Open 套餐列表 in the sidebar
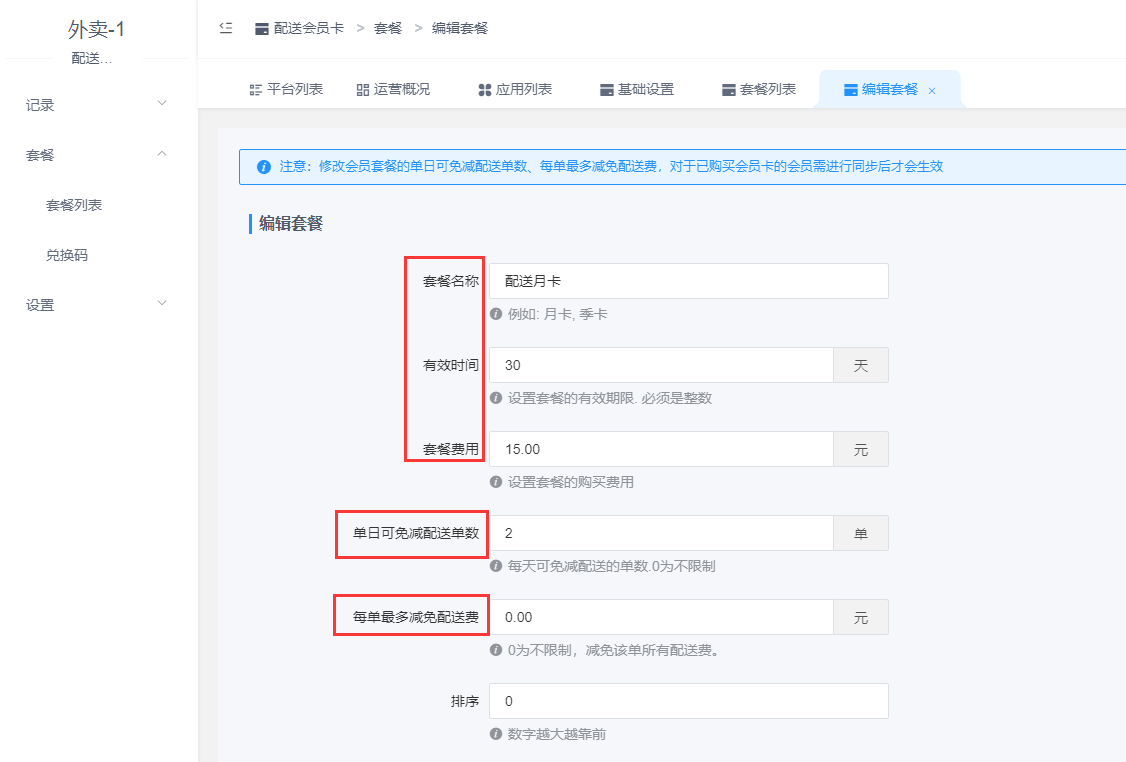This screenshot has height=762, width=1126. tap(74, 205)
